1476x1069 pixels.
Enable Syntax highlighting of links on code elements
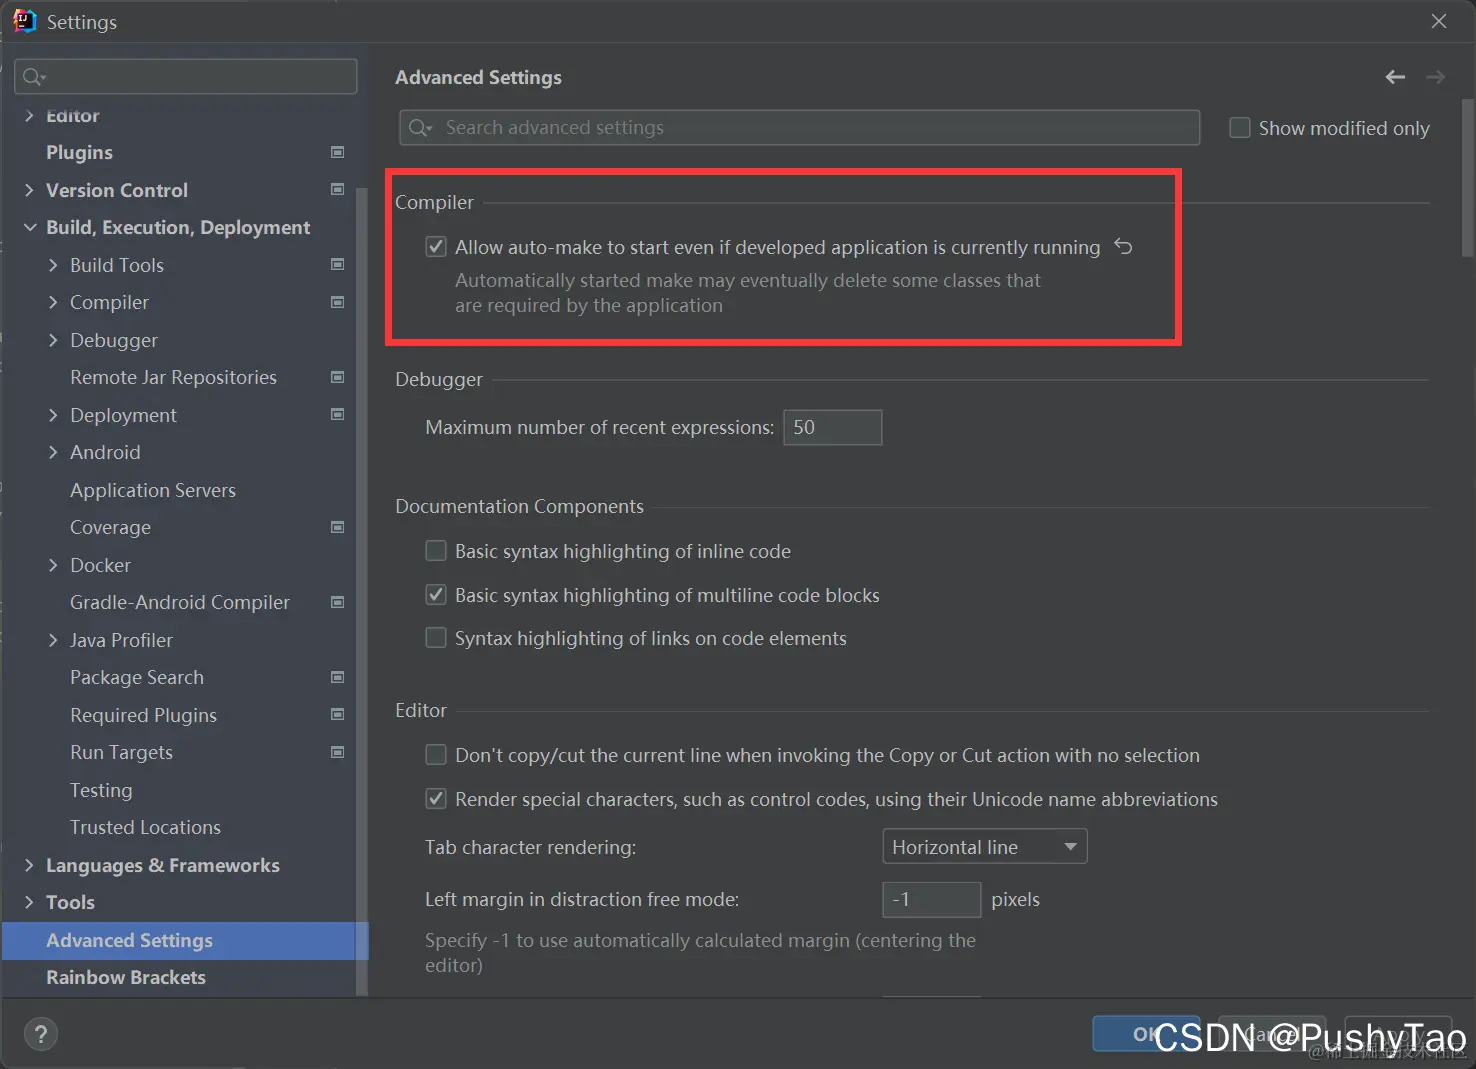[x=436, y=638]
